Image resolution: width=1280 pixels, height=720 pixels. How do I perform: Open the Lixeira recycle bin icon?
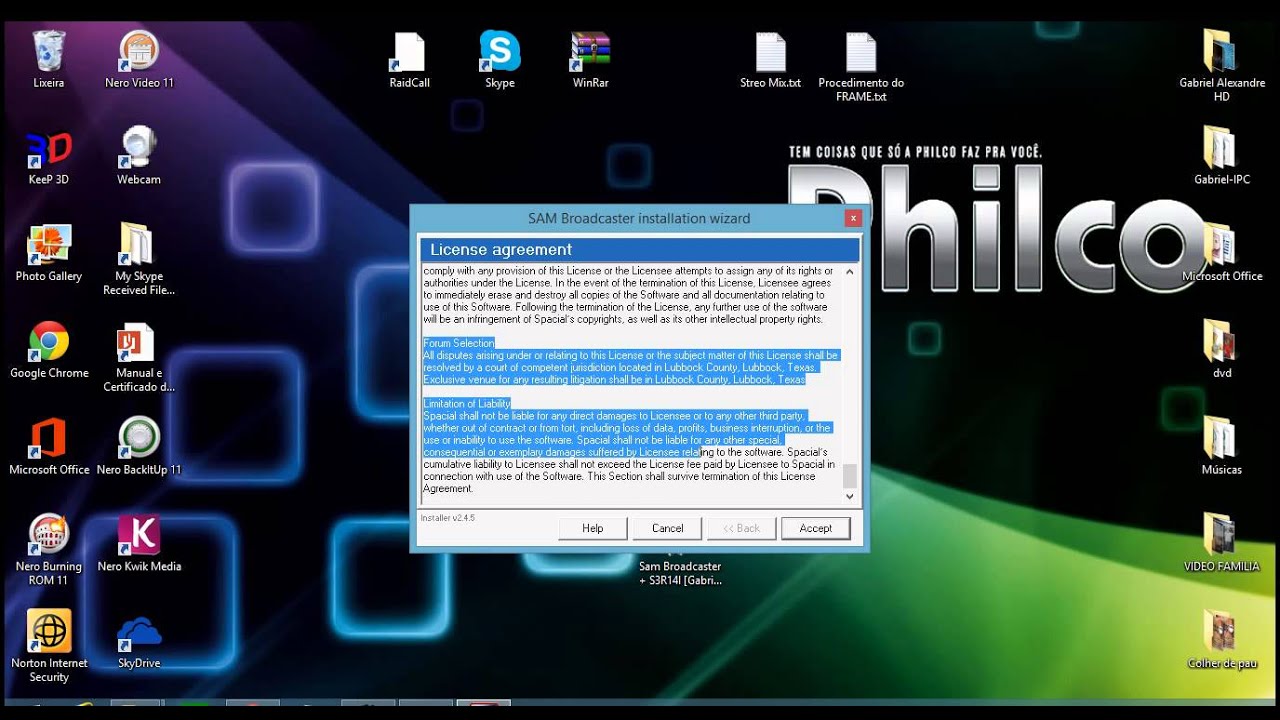[x=48, y=58]
